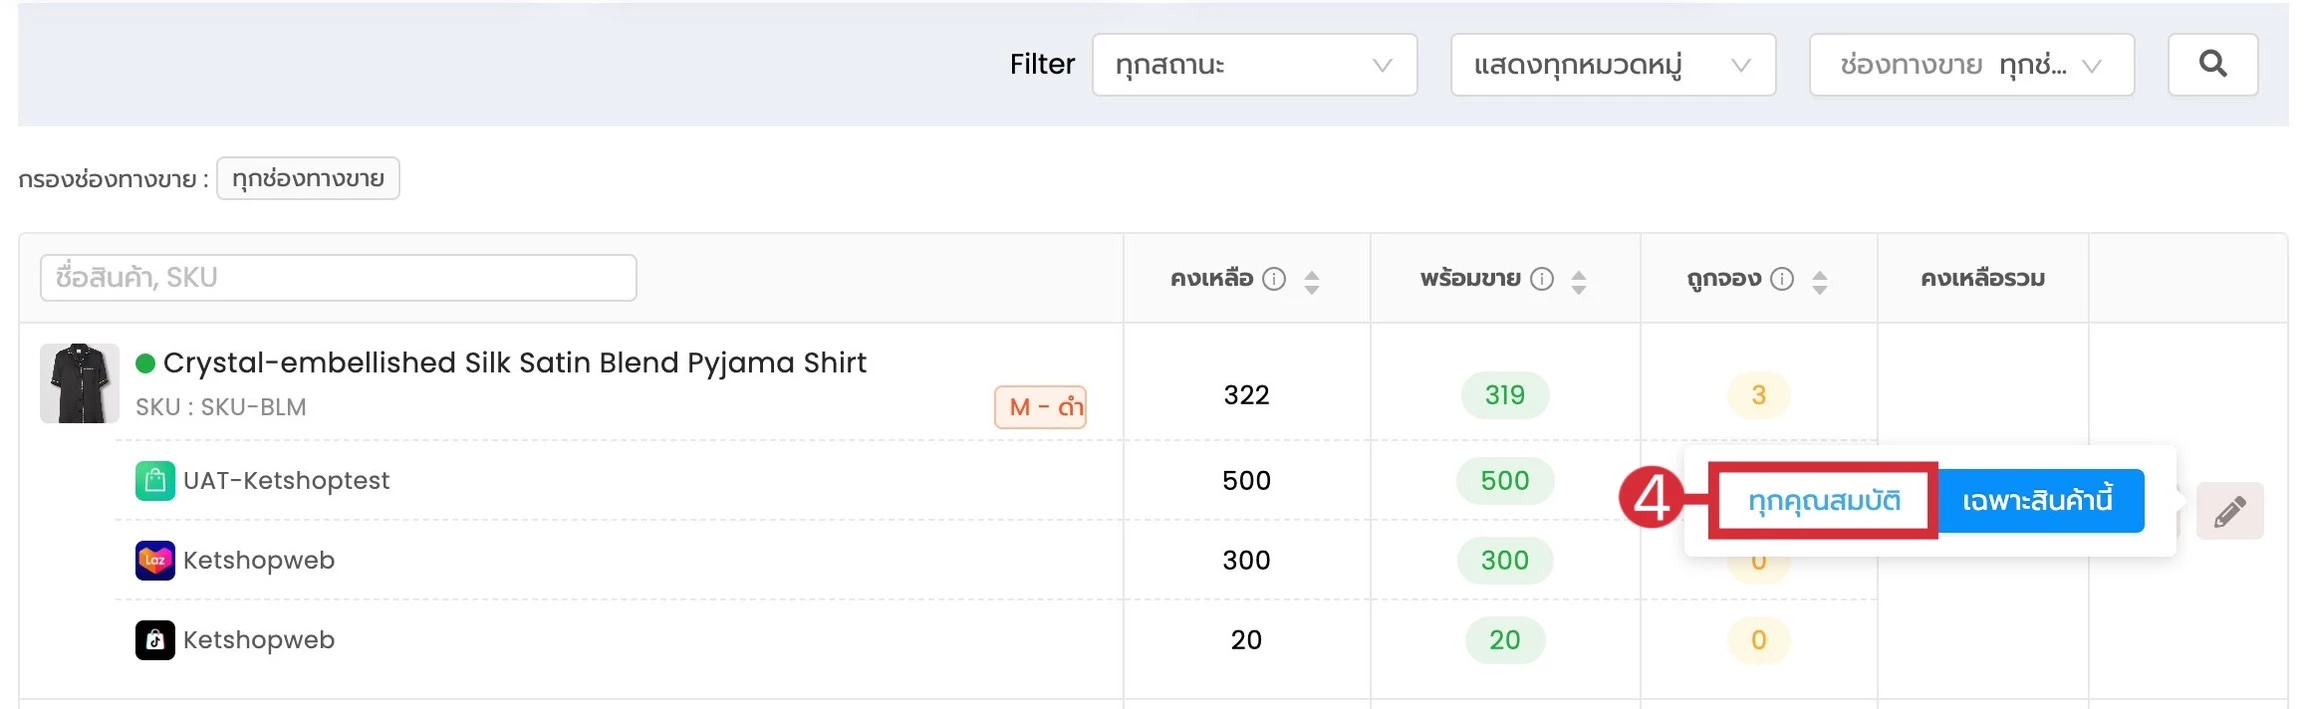This screenshot has width=2311, height=709.
Task: Click info icon beside คงเหลือ
Action: click(x=1273, y=279)
